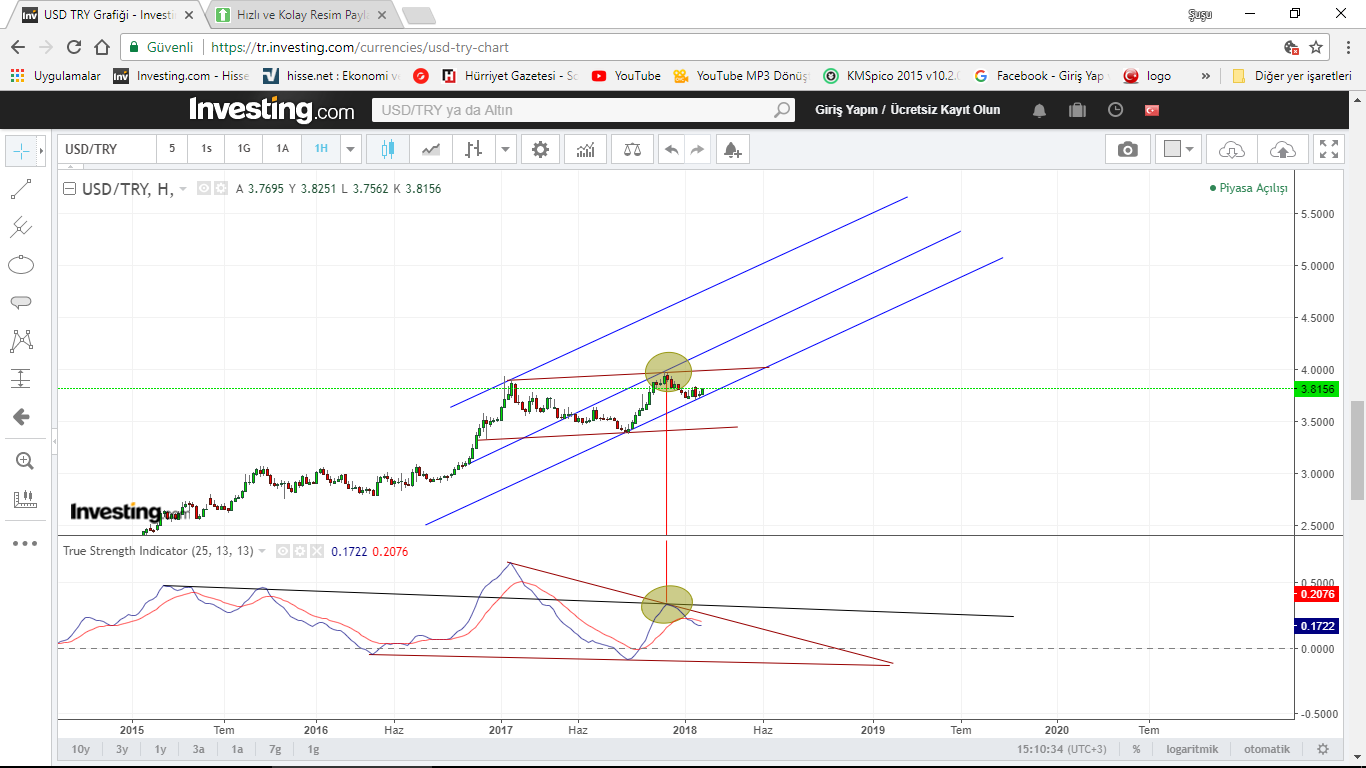The height and width of the screenshot is (768, 1366).
Task: Toggle visibility of USD/TRY series
Action: click(x=204, y=188)
